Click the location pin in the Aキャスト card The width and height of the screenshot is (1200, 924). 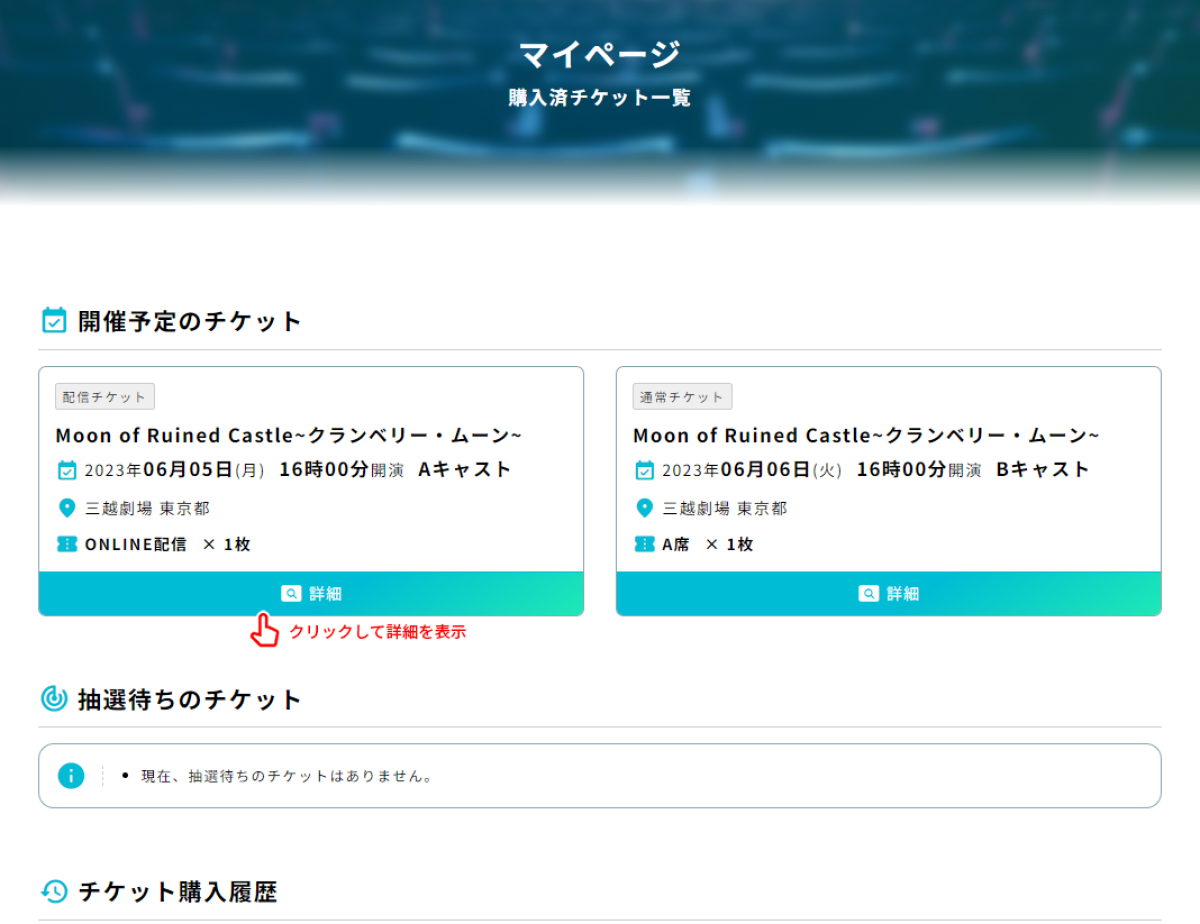tap(67, 508)
